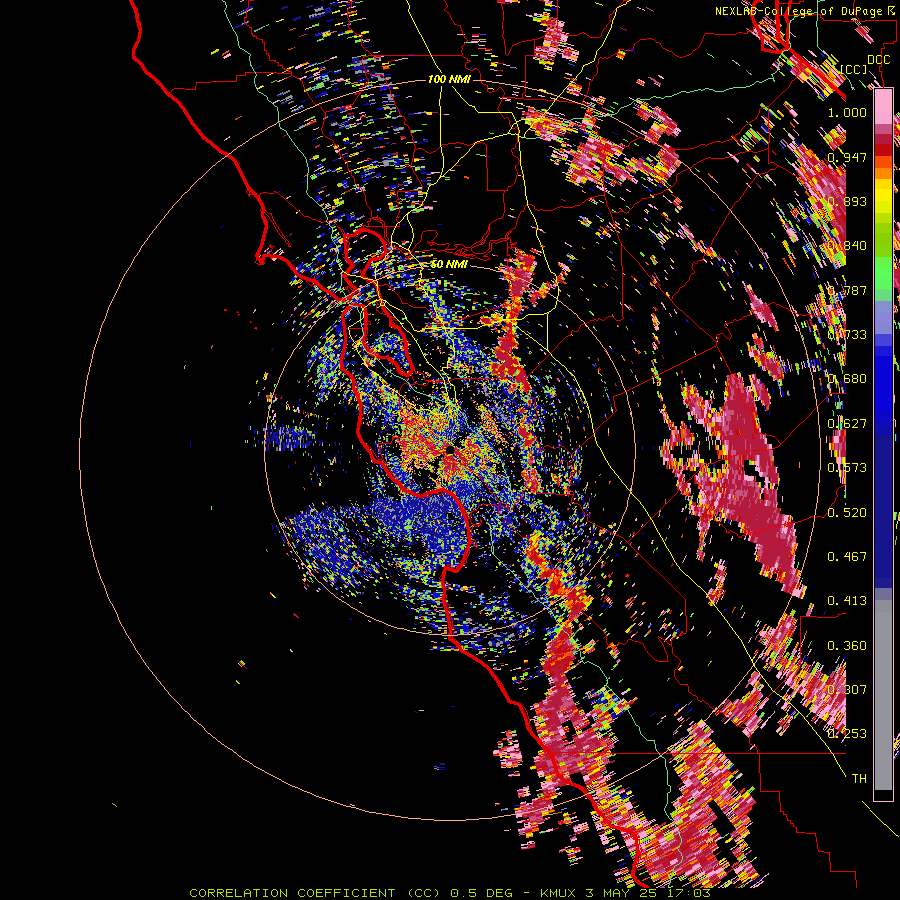Click the "DCC" label above the color scale
This screenshot has height=900, width=900.
coord(878,60)
